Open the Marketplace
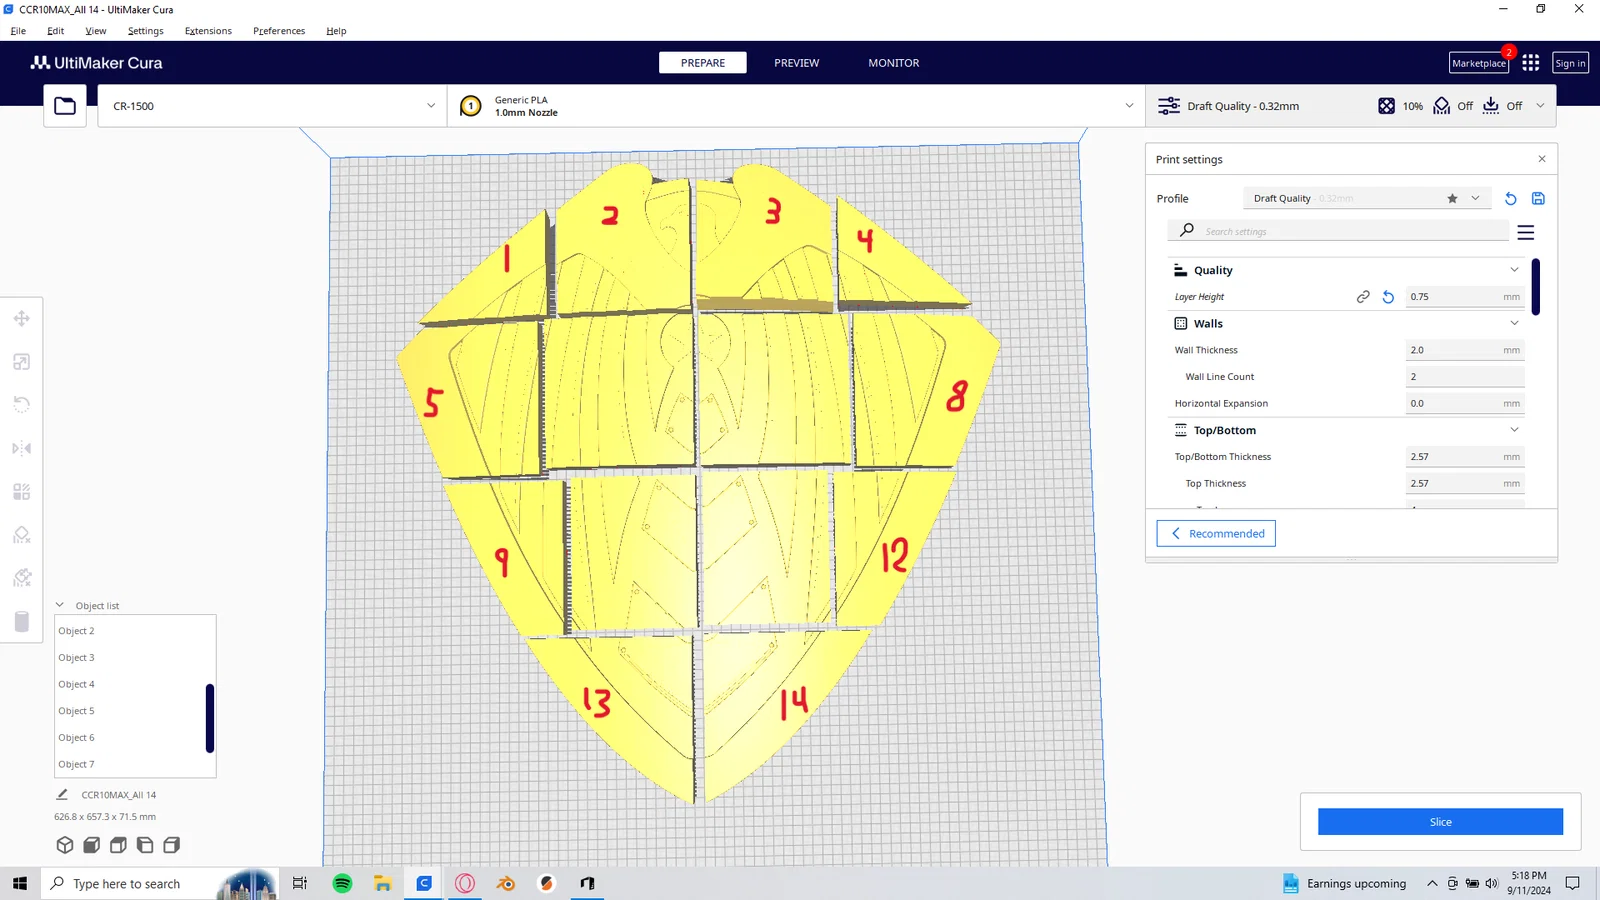This screenshot has width=1600, height=900. tap(1479, 63)
